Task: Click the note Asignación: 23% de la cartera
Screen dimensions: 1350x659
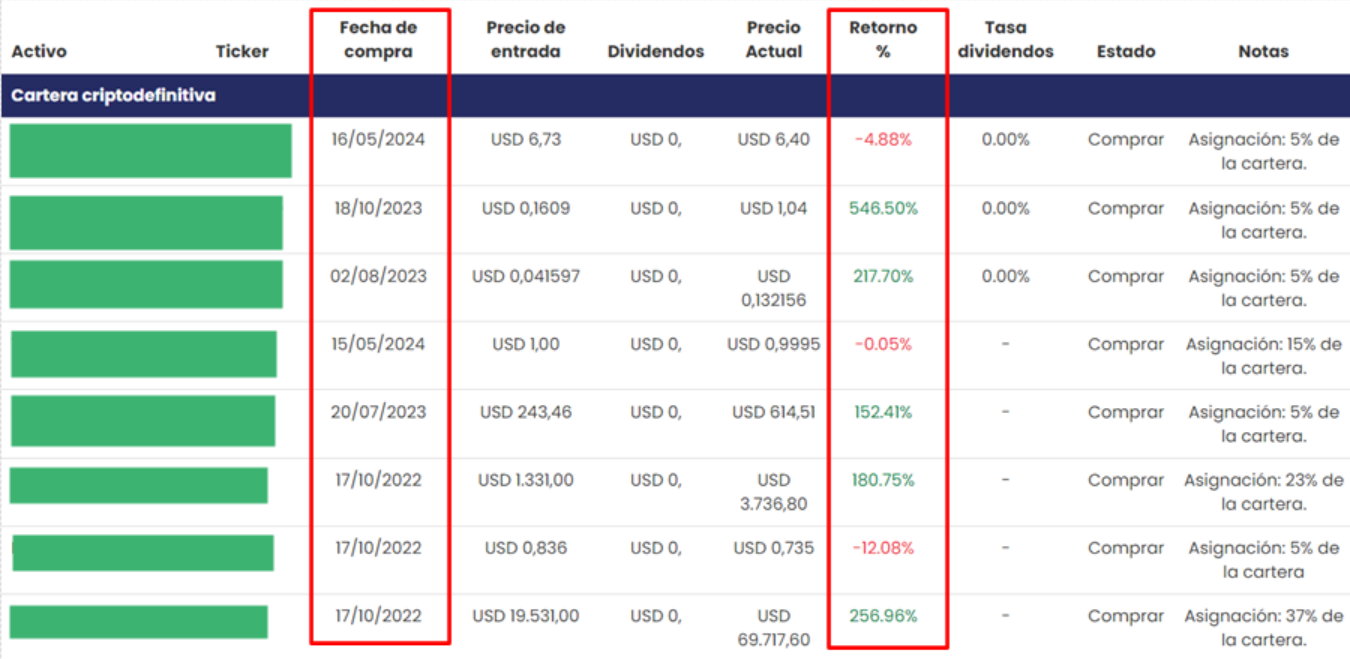Action: pos(1264,492)
